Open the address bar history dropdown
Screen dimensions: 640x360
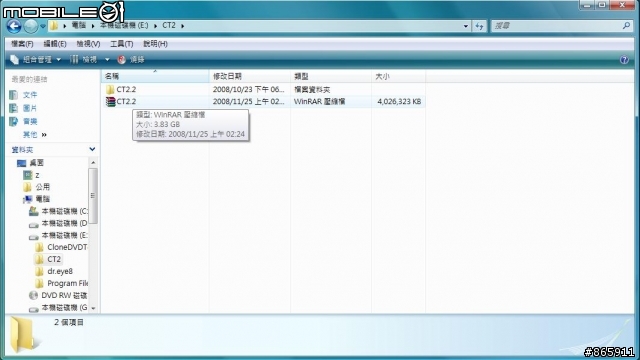tap(466, 26)
